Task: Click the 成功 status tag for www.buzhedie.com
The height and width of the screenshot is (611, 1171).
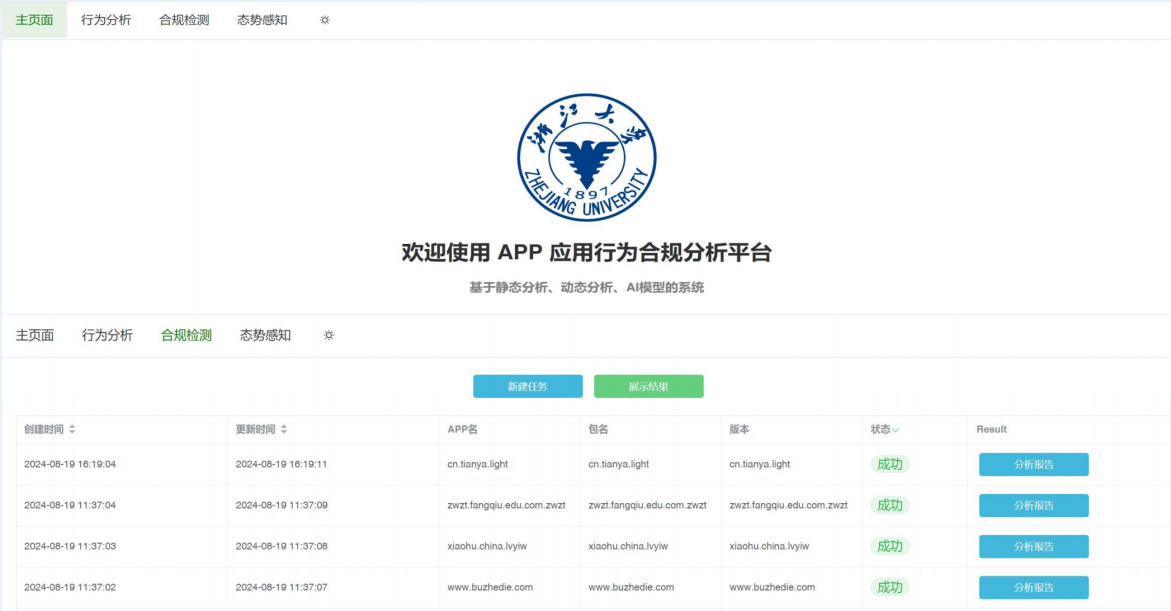Action: click(x=889, y=588)
